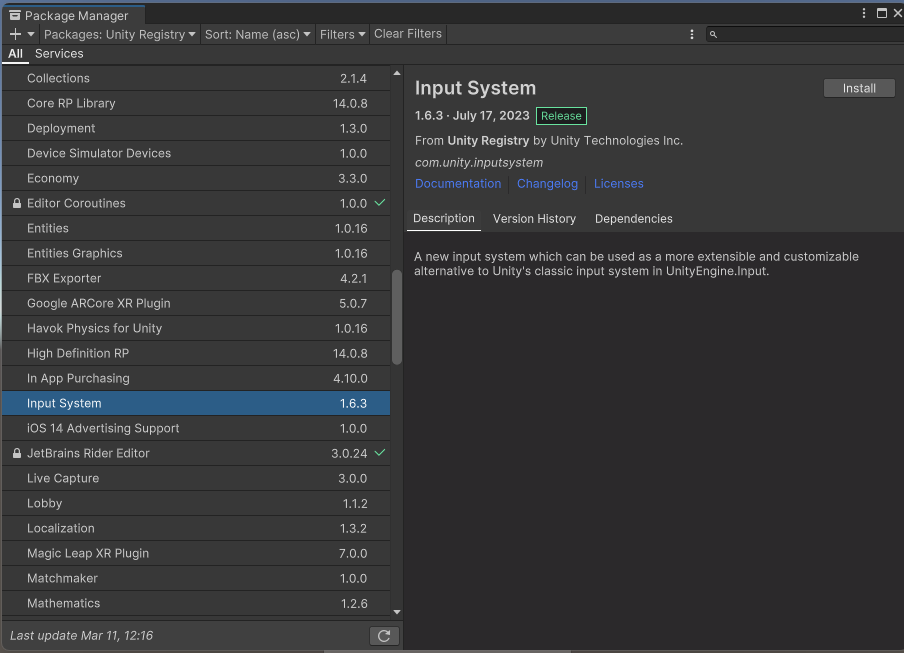Select Entities Graphics package
This screenshot has width=904, height=653.
click(196, 253)
